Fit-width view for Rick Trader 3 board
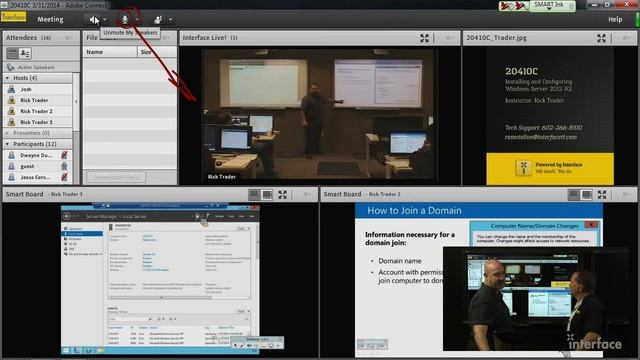The height and width of the screenshot is (360, 640). 254,195
